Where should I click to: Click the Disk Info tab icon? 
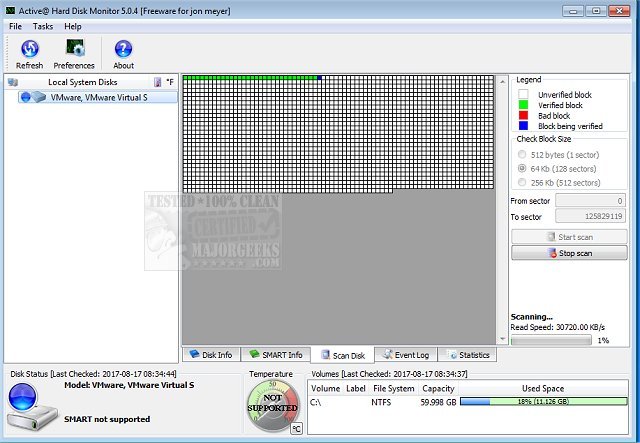(194, 354)
